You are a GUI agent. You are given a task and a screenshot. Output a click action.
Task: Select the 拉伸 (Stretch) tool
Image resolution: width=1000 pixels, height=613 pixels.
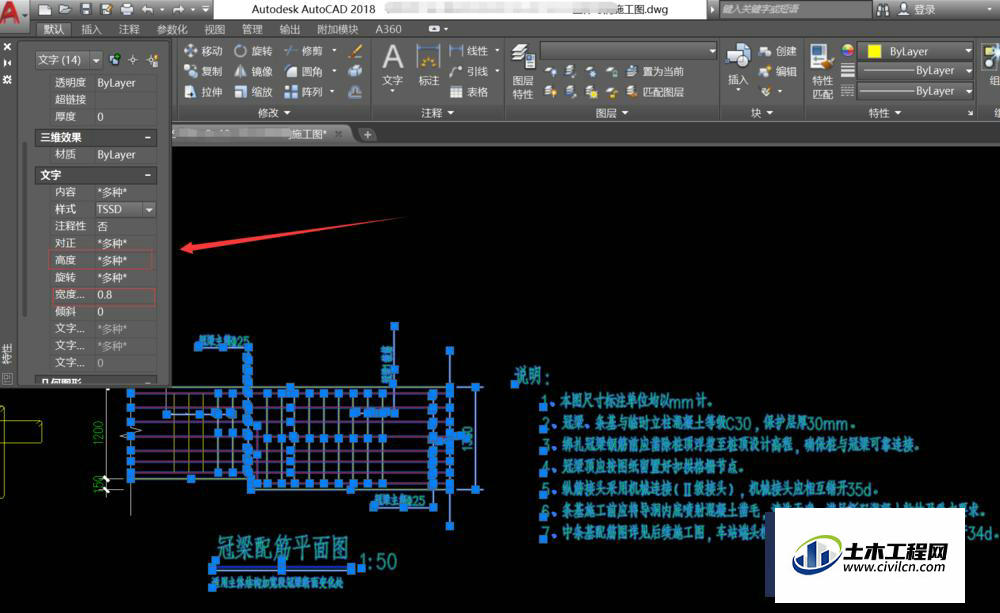tap(203, 92)
